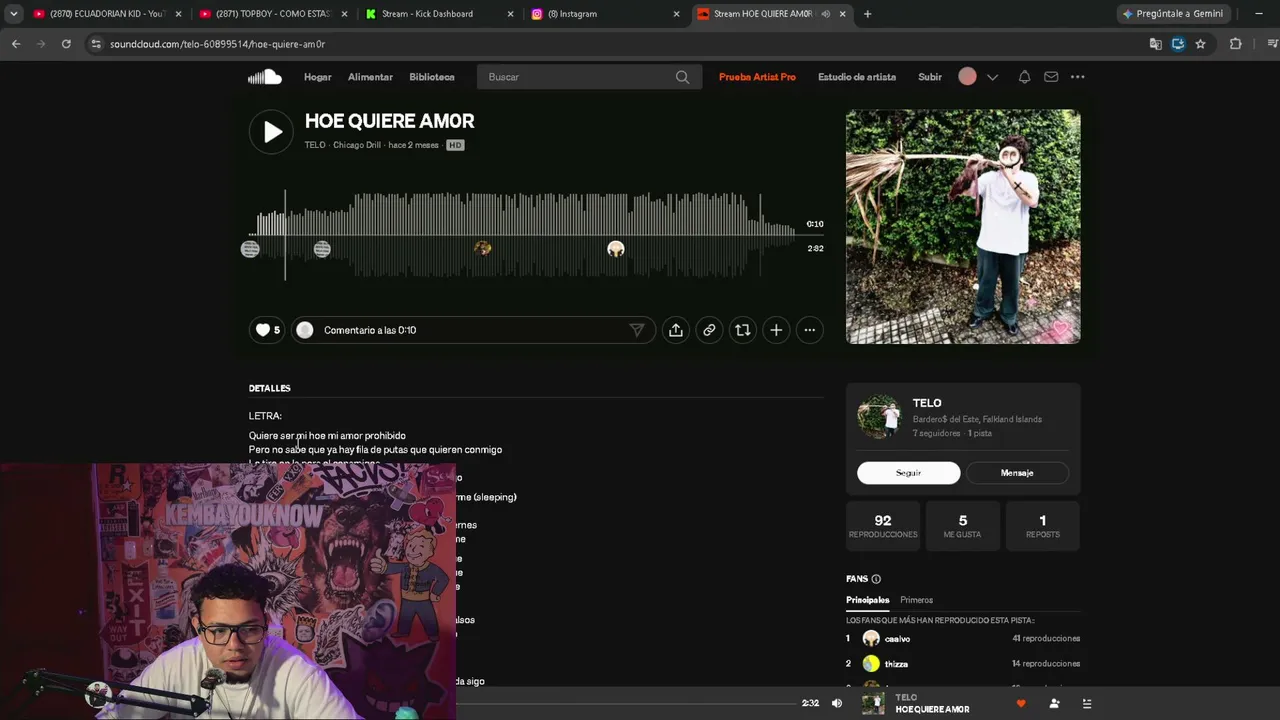This screenshot has width=1280, height=720.
Task: Click Subir to upload a track
Action: 930,77
